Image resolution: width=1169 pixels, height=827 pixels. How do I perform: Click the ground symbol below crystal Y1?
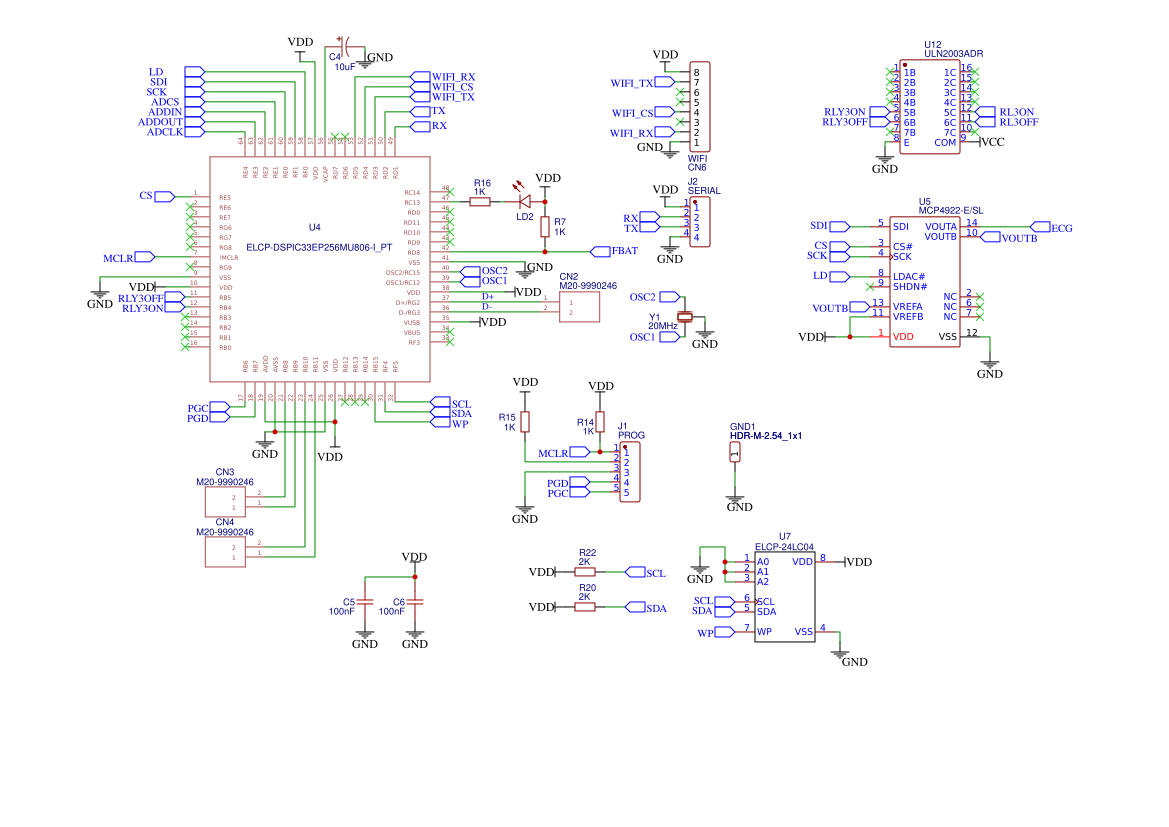click(705, 335)
